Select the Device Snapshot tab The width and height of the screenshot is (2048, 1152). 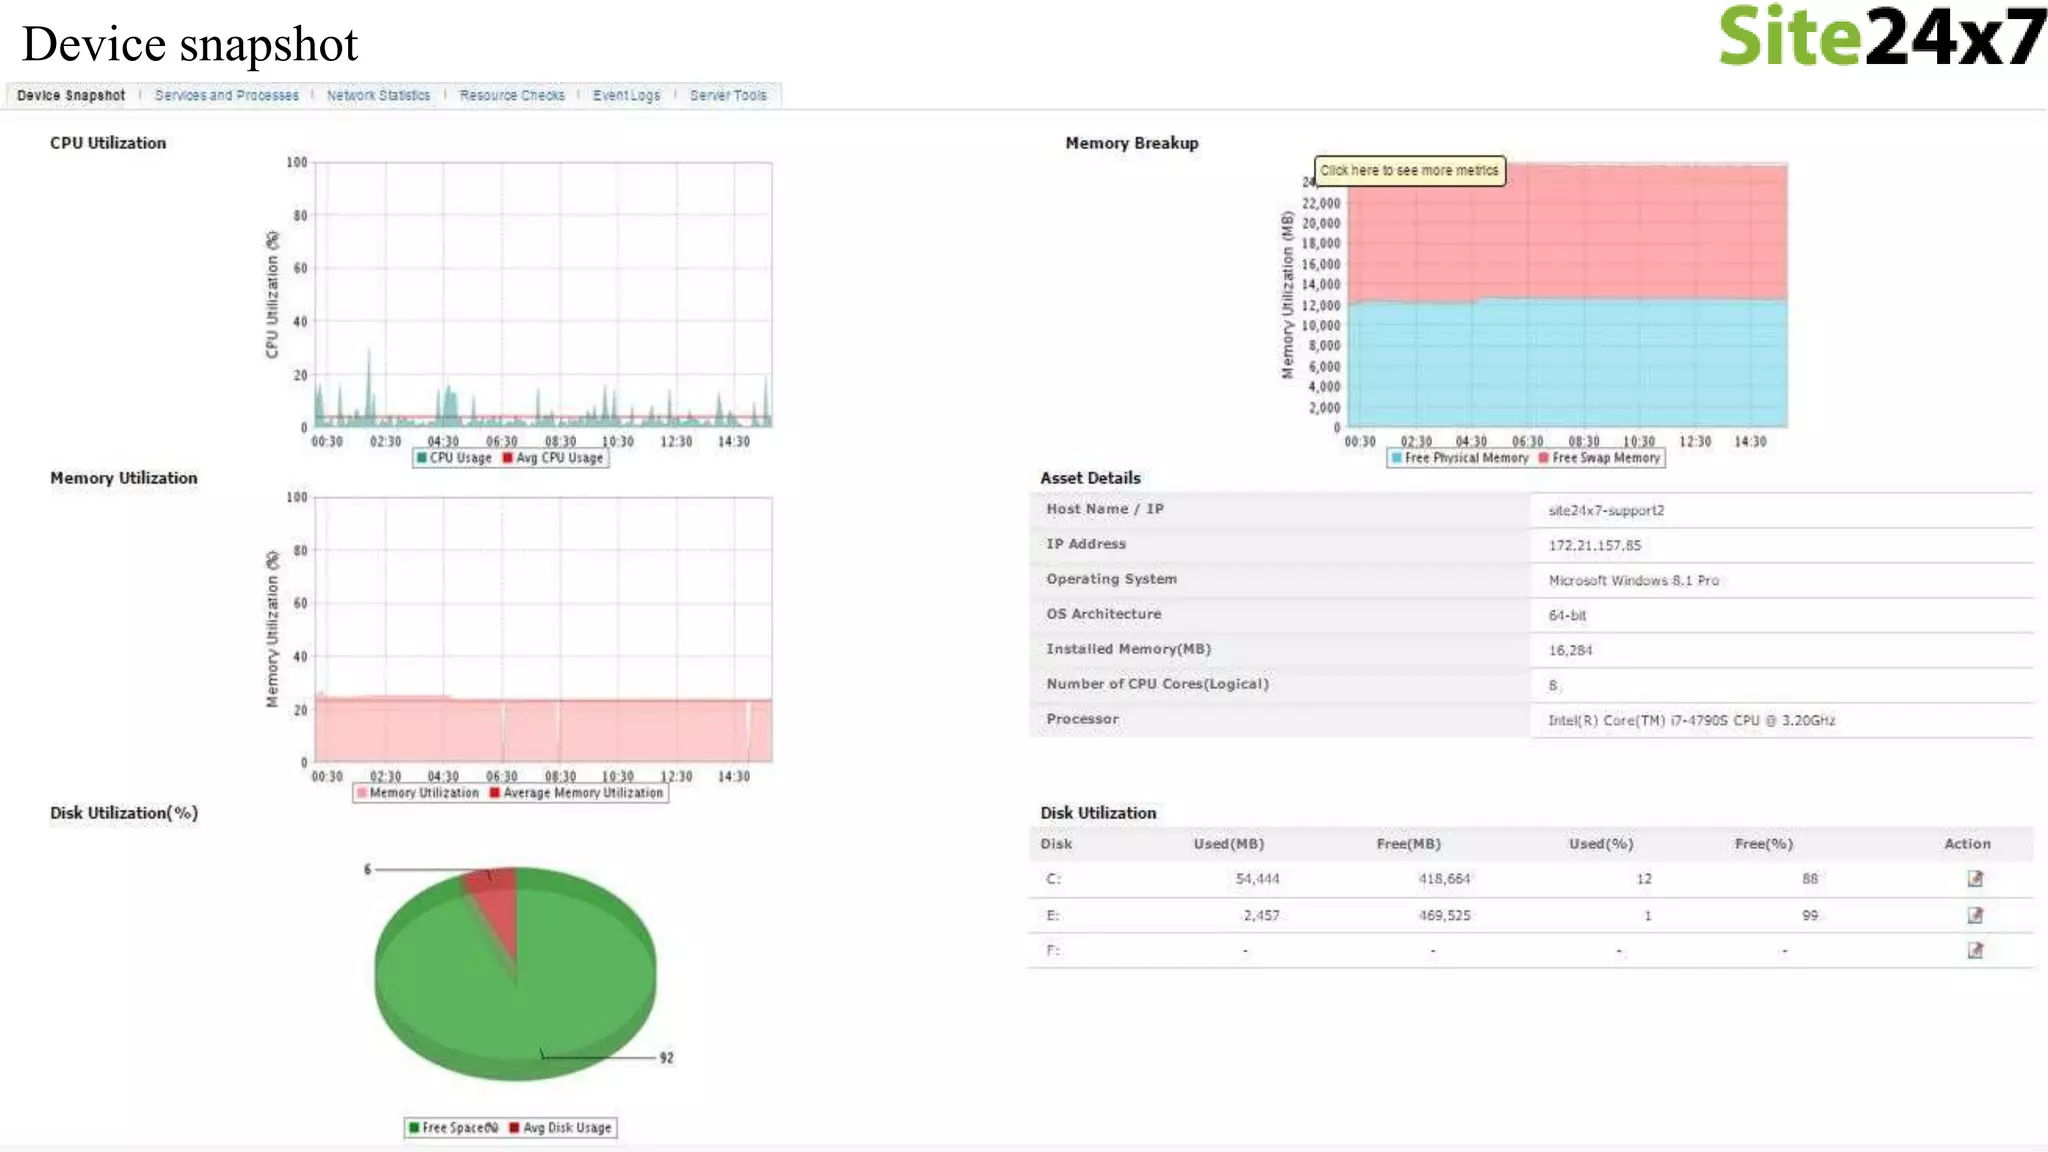pos(71,96)
